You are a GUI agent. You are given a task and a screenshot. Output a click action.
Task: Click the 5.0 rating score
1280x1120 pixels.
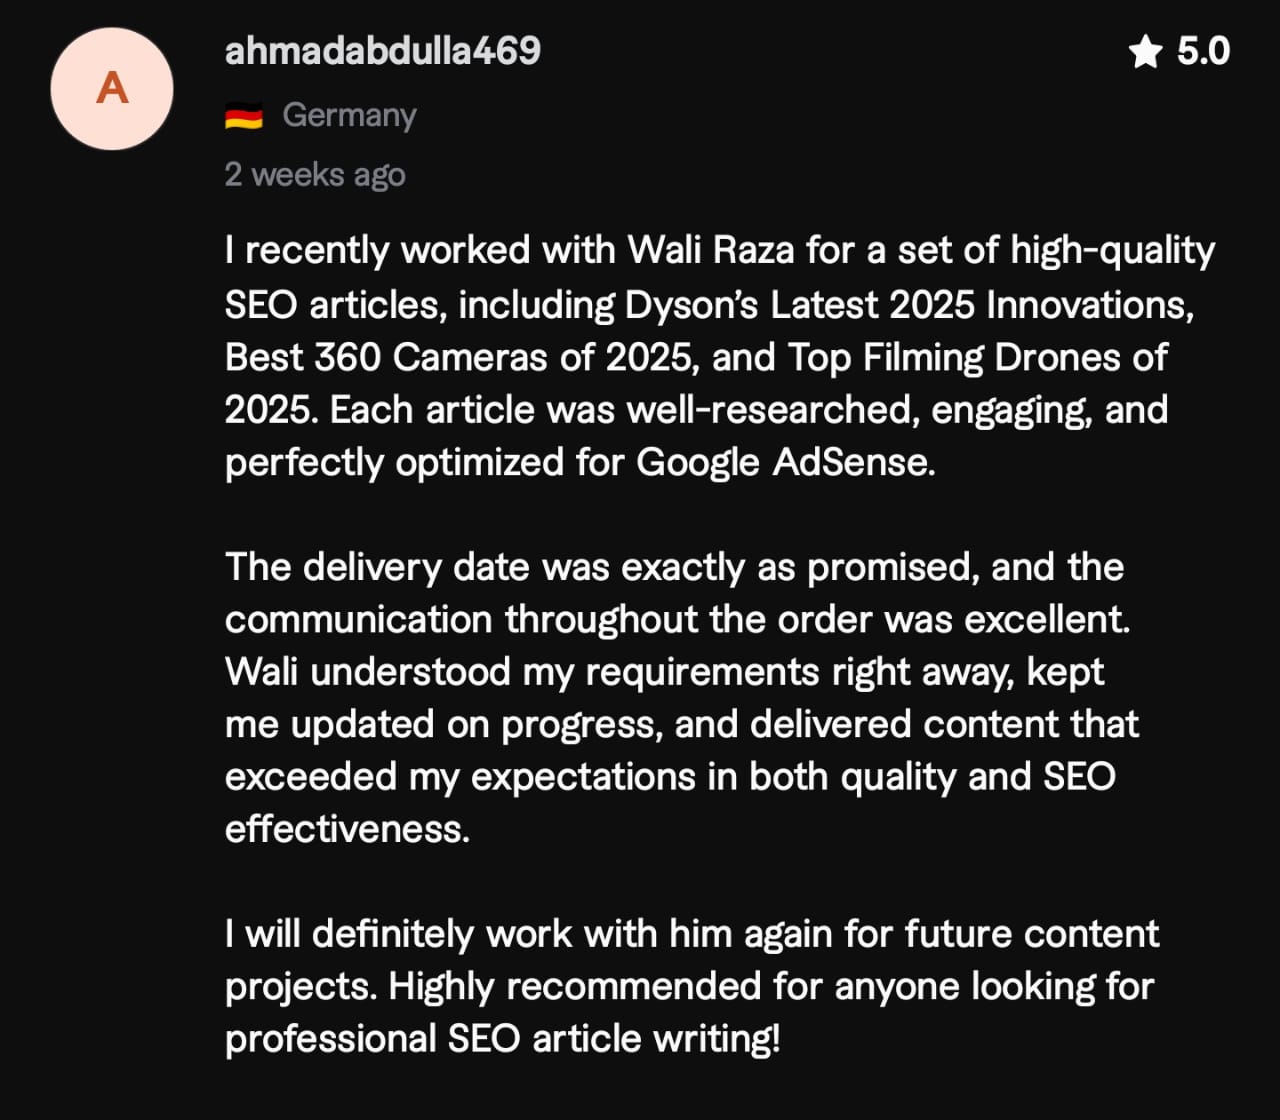[x=1203, y=51]
